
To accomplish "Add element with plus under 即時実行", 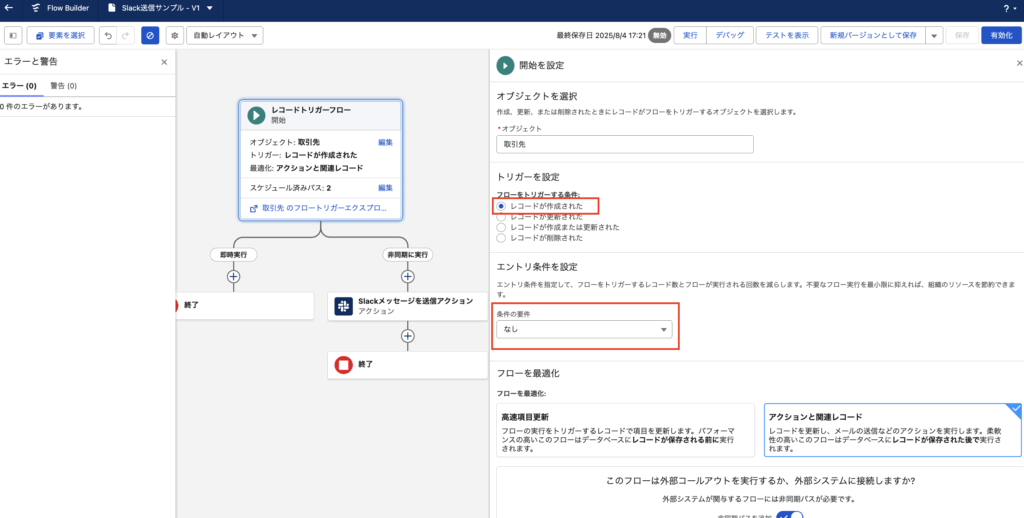I will [x=234, y=276].
